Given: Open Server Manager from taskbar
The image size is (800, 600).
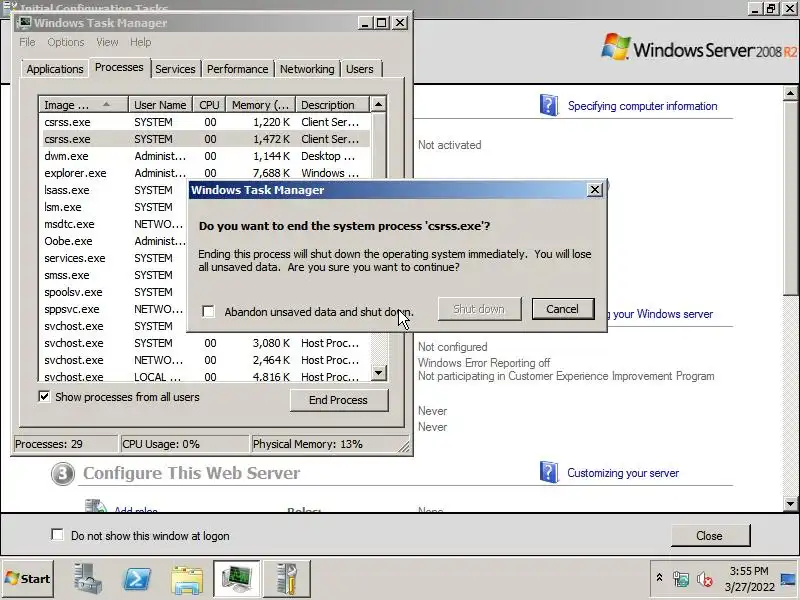Looking at the screenshot, I should coord(87,579).
